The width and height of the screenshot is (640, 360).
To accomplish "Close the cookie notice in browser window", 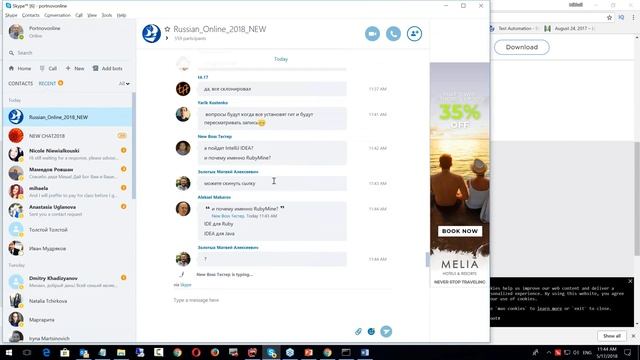I will coord(630,281).
